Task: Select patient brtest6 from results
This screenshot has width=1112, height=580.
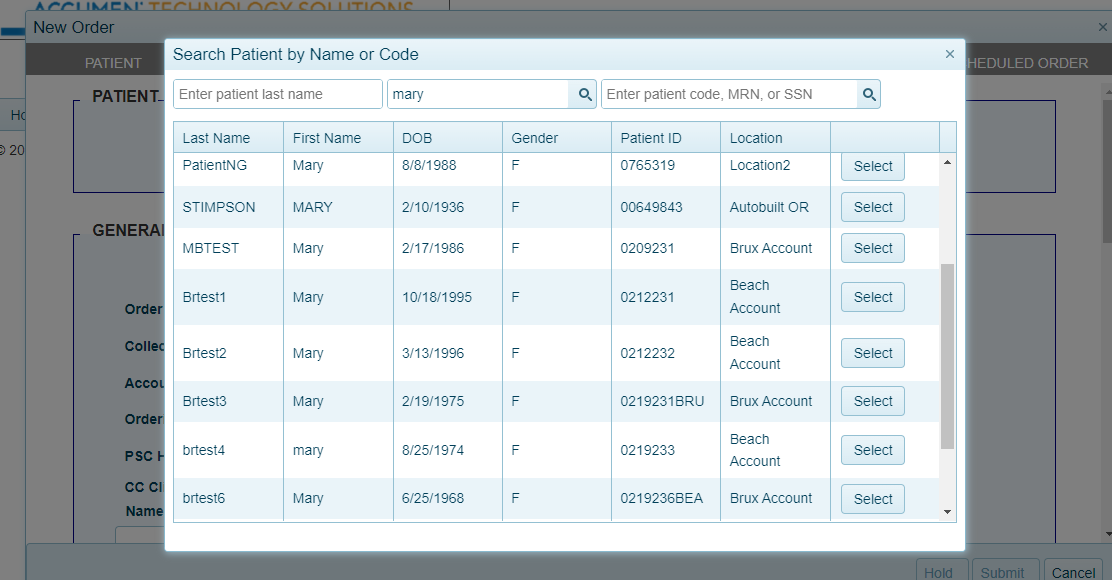Action: point(872,499)
